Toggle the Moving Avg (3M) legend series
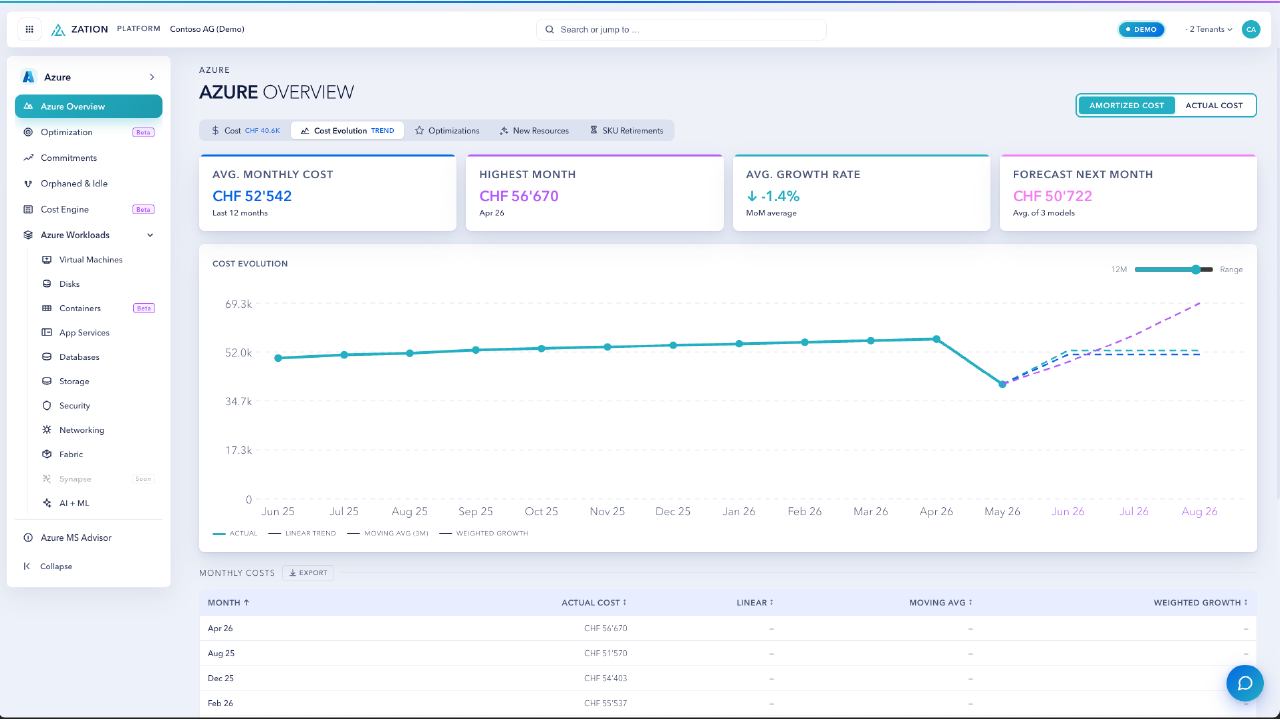Viewport: 1280px width, 720px height. coord(387,533)
